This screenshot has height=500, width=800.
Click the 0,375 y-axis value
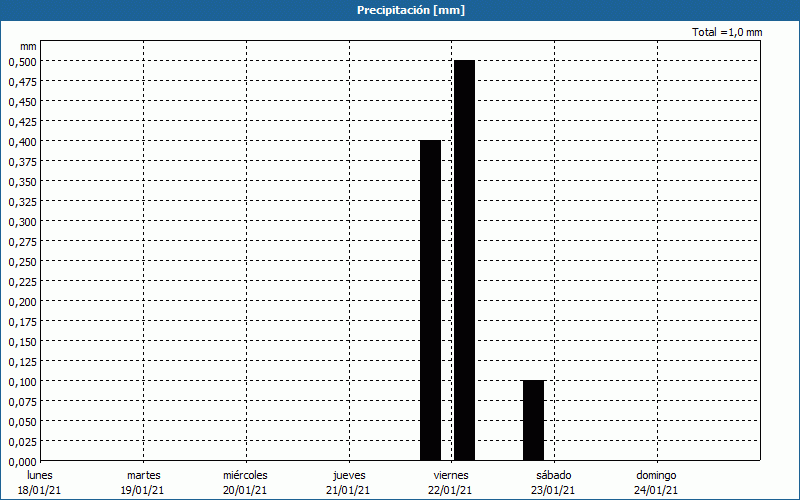click(23, 161)
